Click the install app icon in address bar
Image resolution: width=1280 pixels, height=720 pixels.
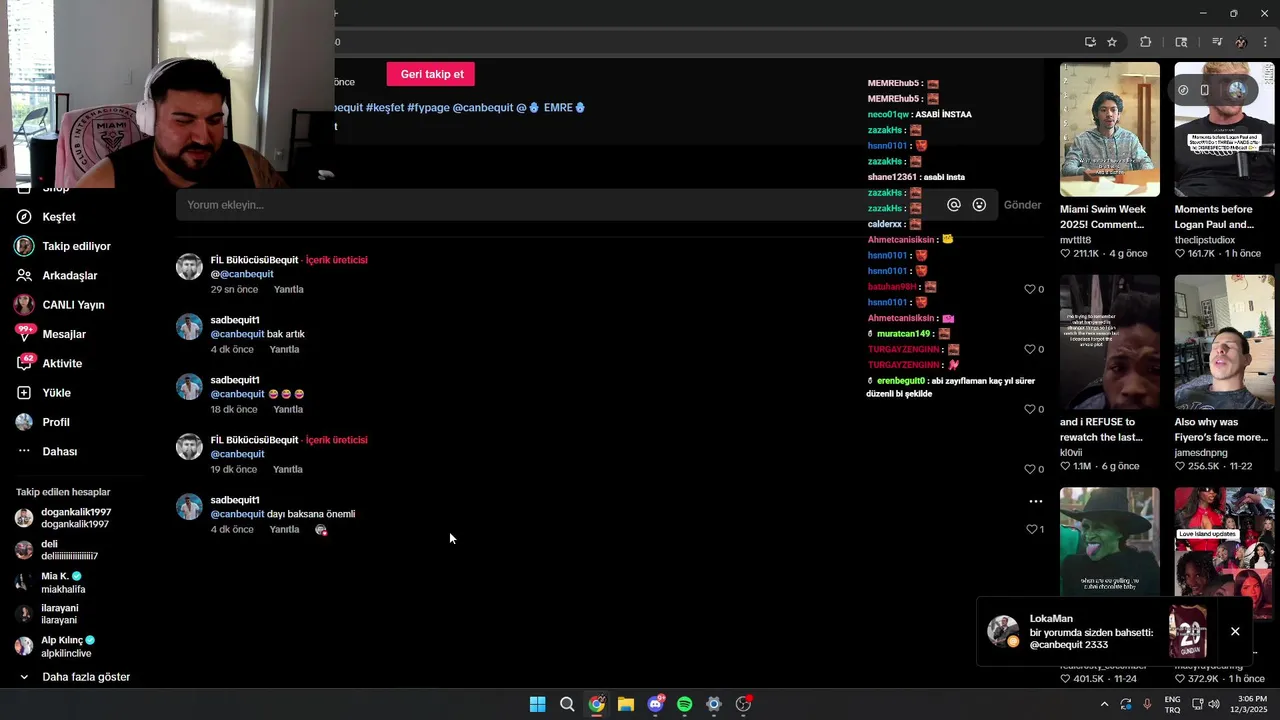pyautogui.click(x=1090, y=42)
